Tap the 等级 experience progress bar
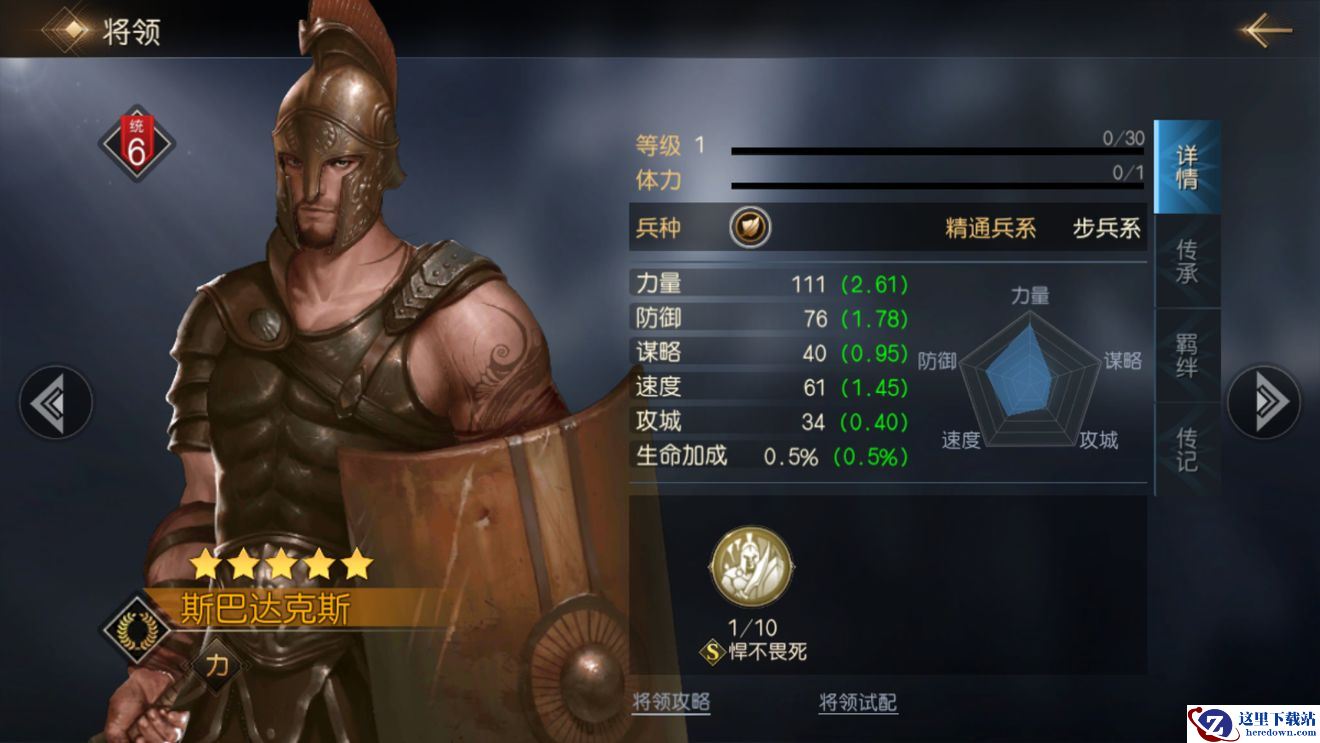This screenshot has height=743, width=1320. pyautogui.click(x=938, y=152)
